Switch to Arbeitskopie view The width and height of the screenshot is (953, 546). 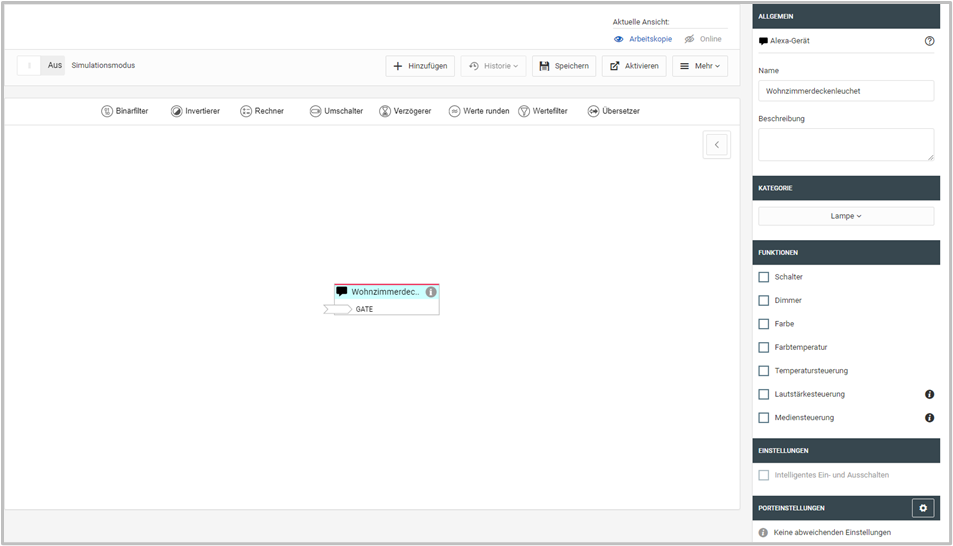click(x=643, y=39)
